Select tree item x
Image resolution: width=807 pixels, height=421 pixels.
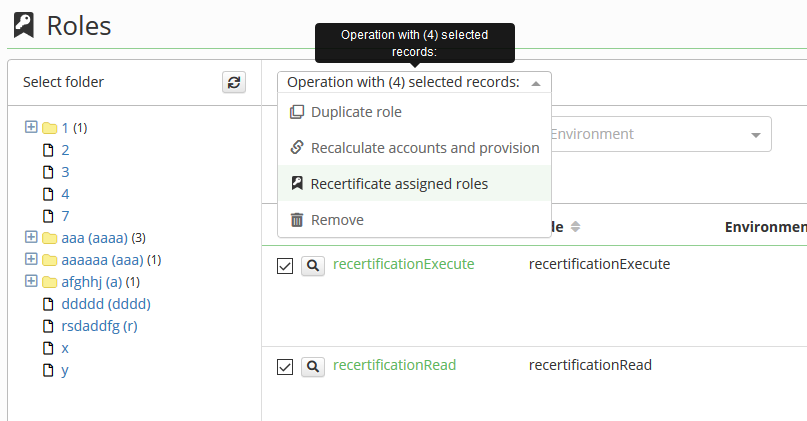click(65, 349)
